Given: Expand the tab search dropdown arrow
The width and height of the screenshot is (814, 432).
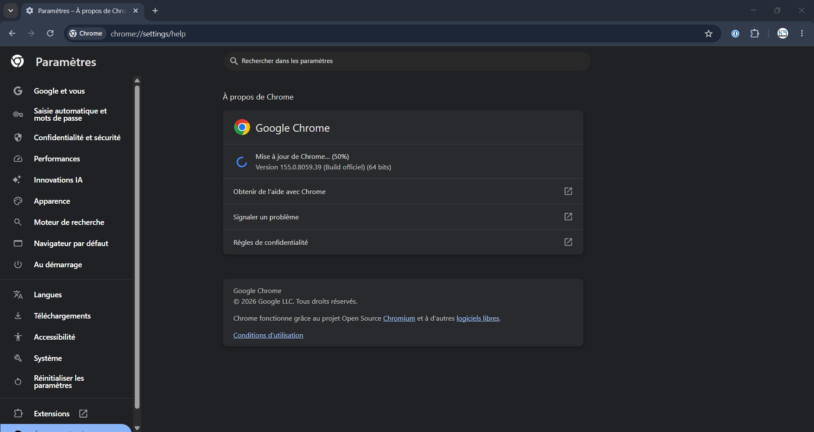Looking at the screenshot, I should coord(10,10).
